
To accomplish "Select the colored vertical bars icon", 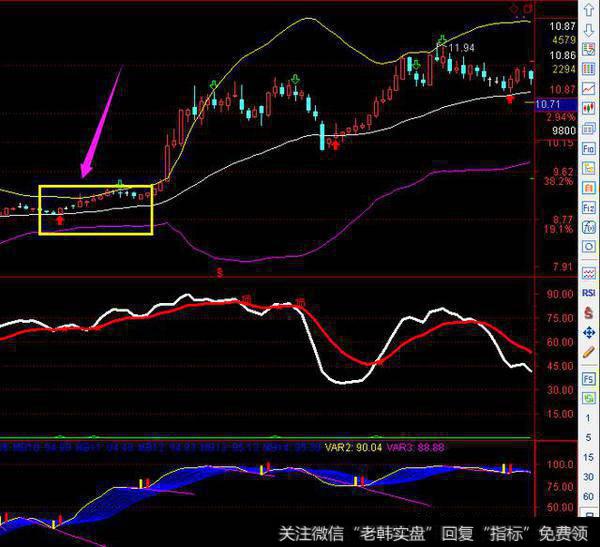I will (x=589, y=69).
